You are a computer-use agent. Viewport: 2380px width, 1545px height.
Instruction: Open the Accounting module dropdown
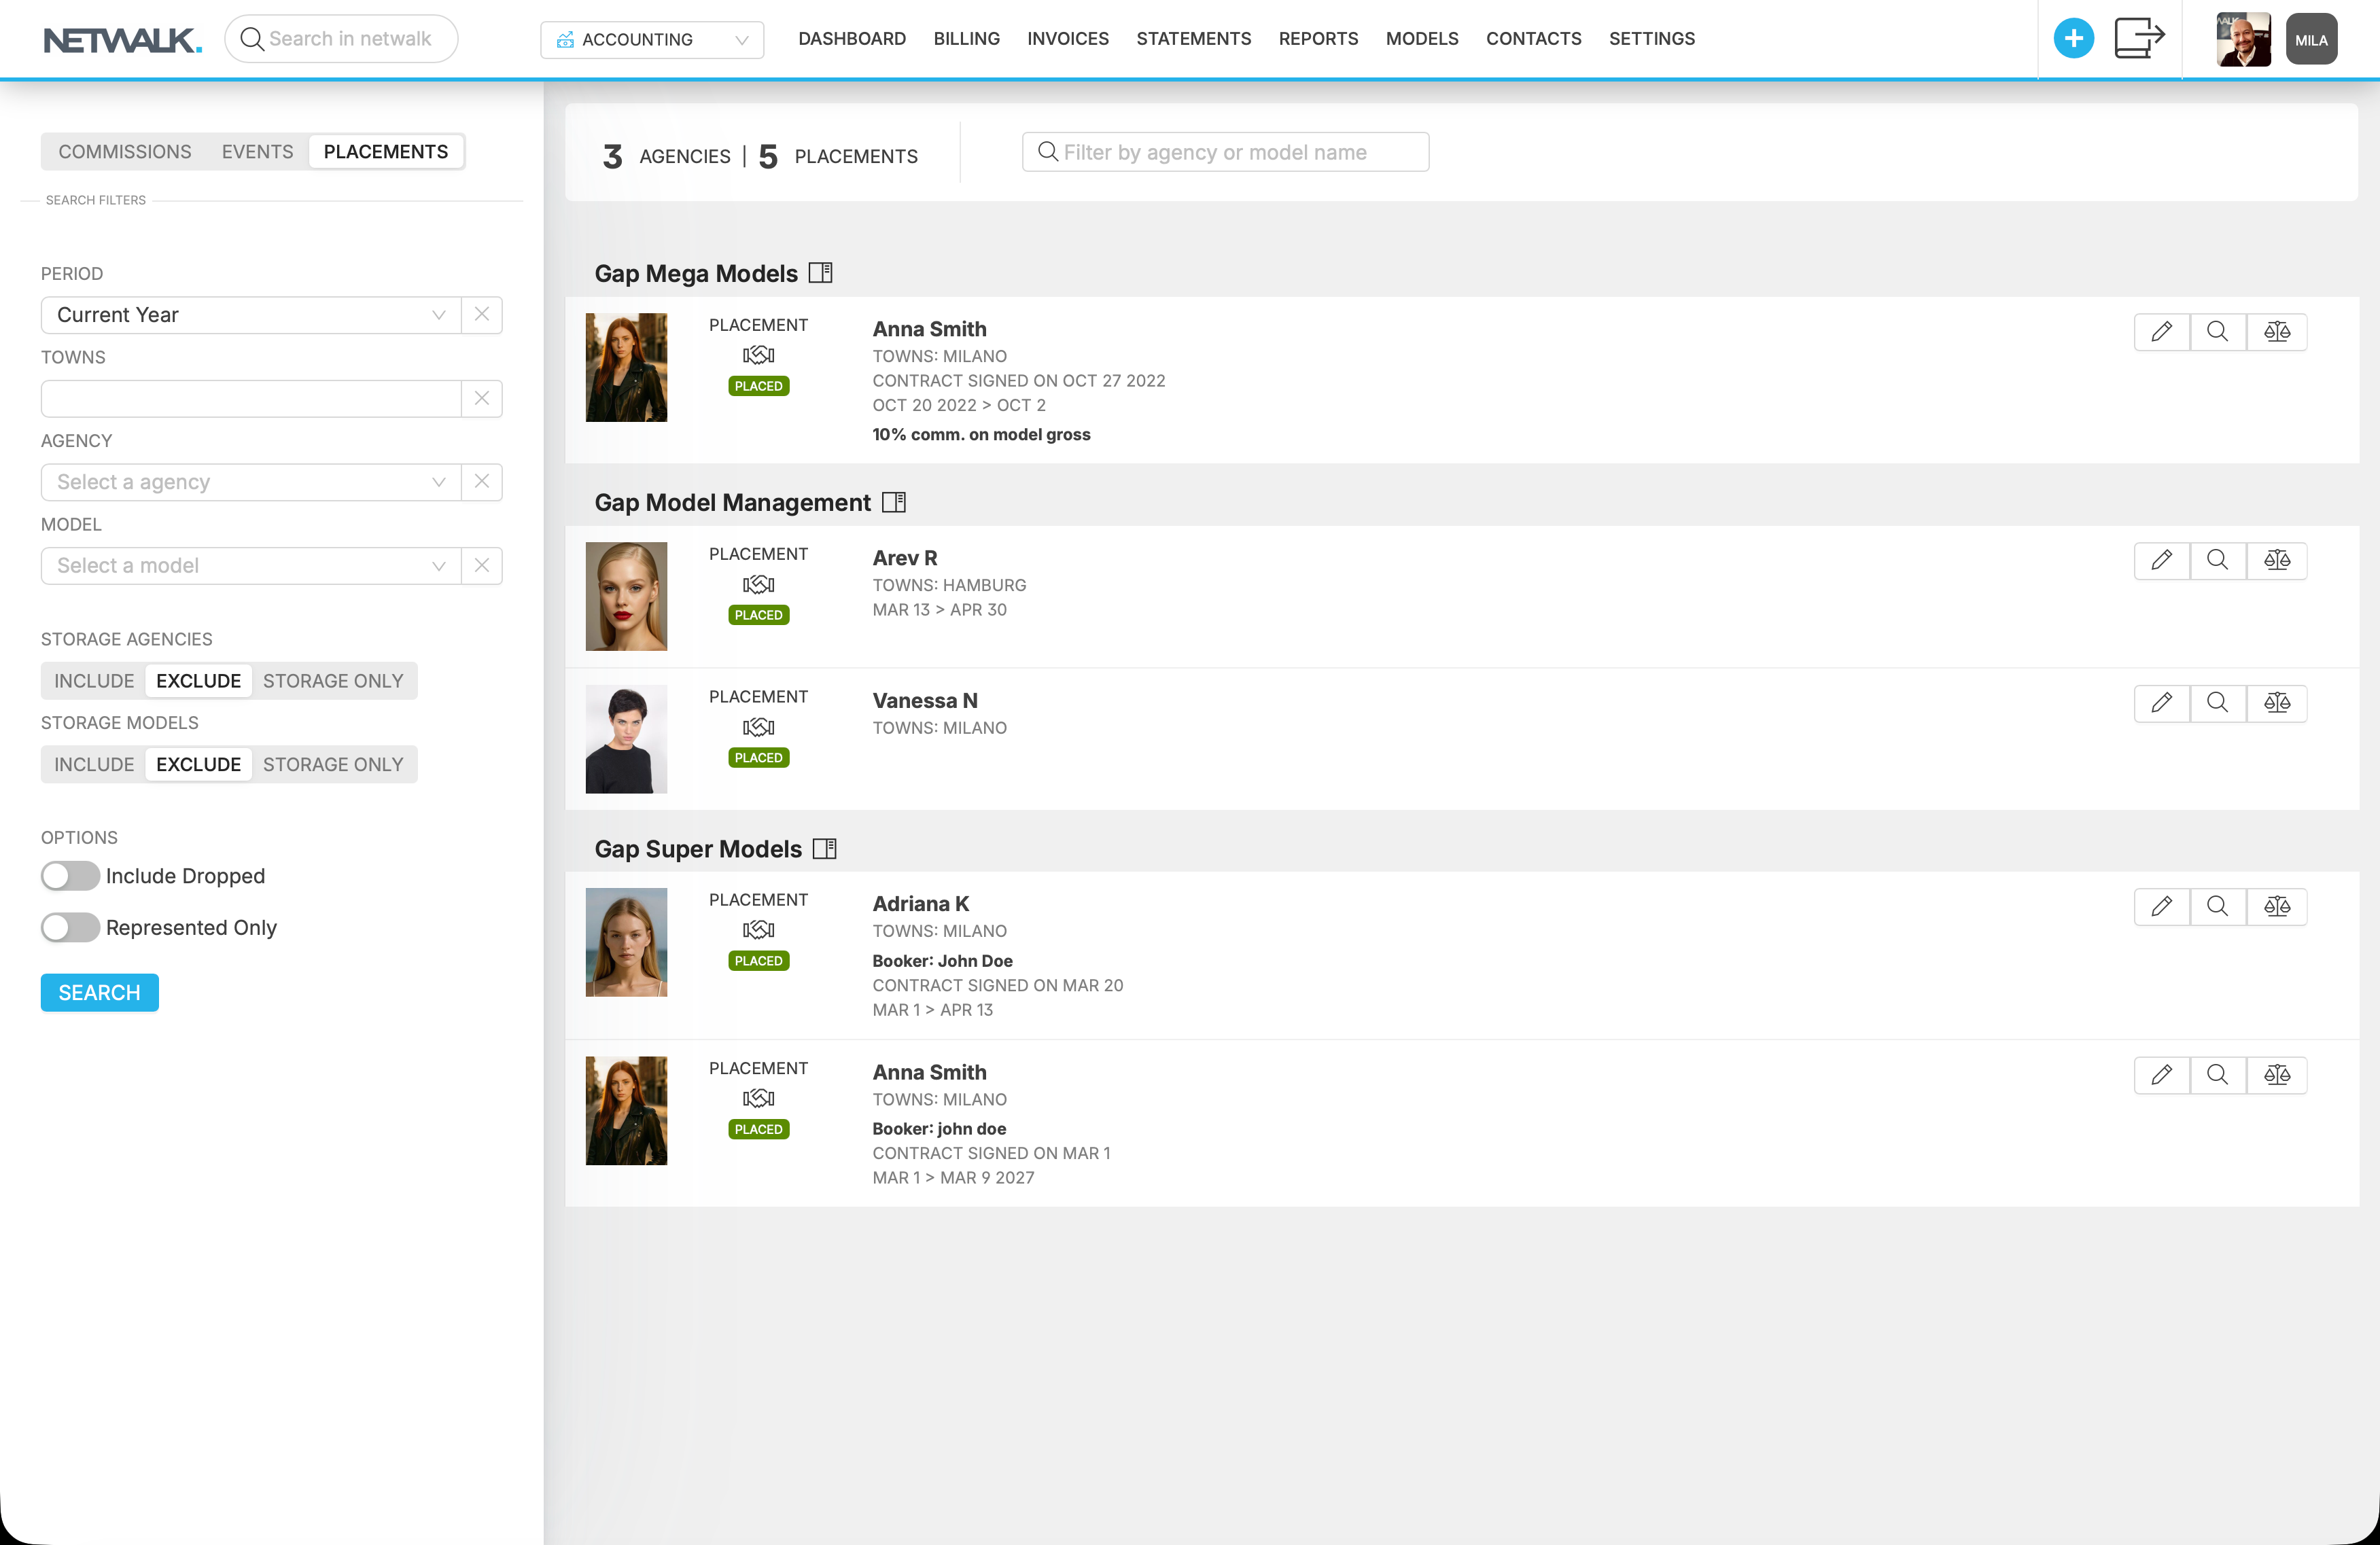pyautogui.click(x=652, y=40)
